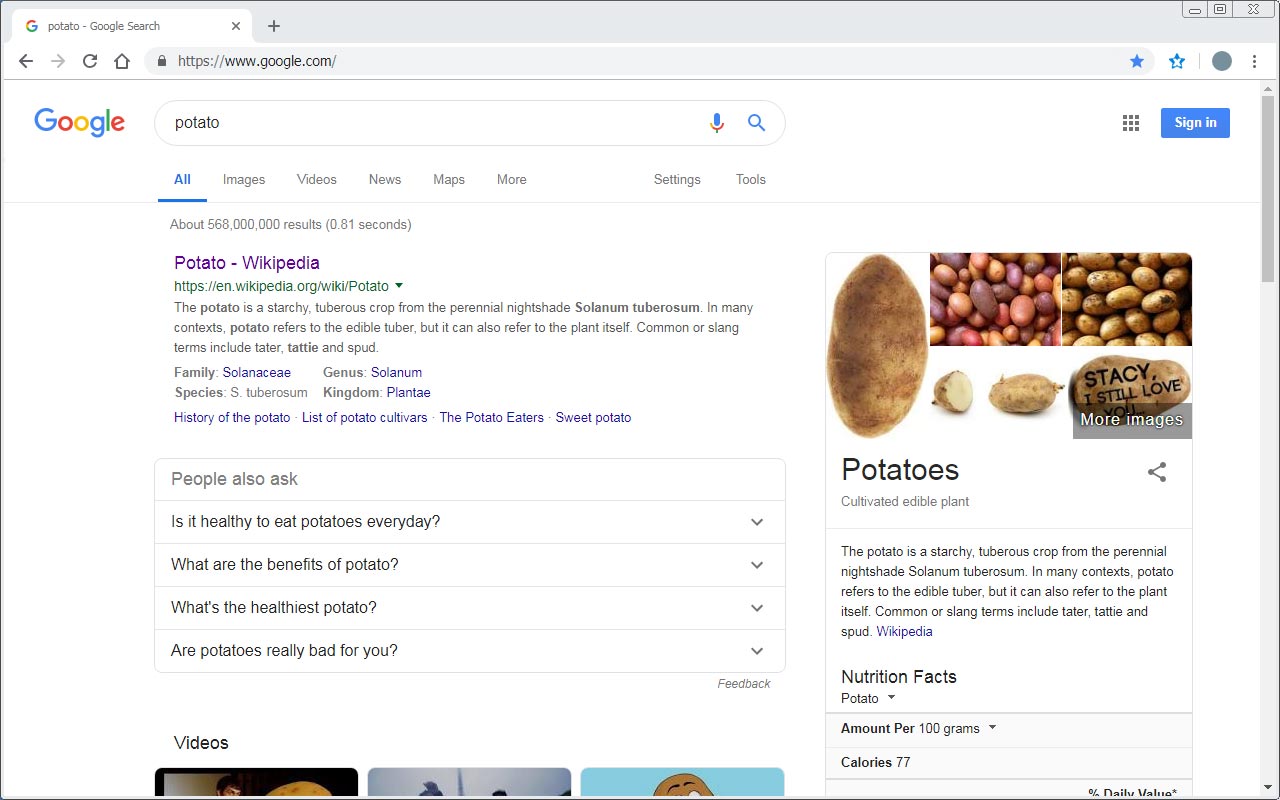Open the Google apps grid

point(1131,123)
